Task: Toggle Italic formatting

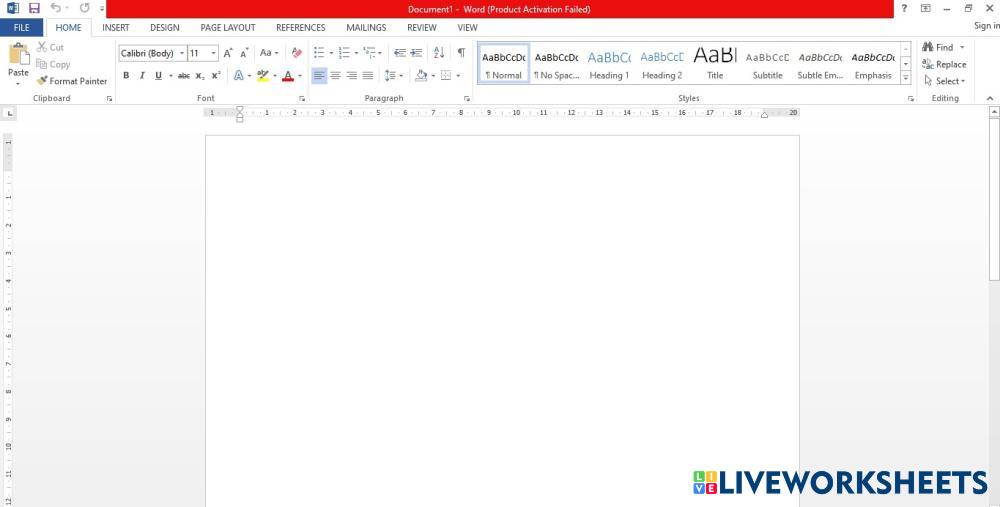Action: click(x=142, y=75)
